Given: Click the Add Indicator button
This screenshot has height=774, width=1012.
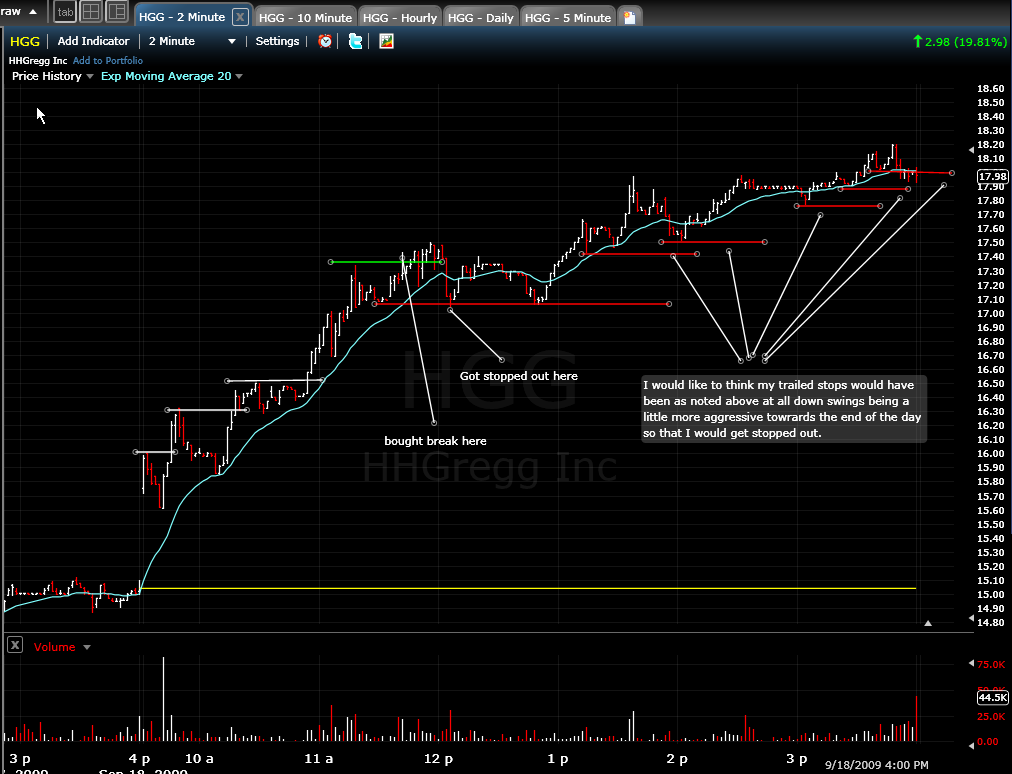Looking at the screenshot, I should point(94,41).
